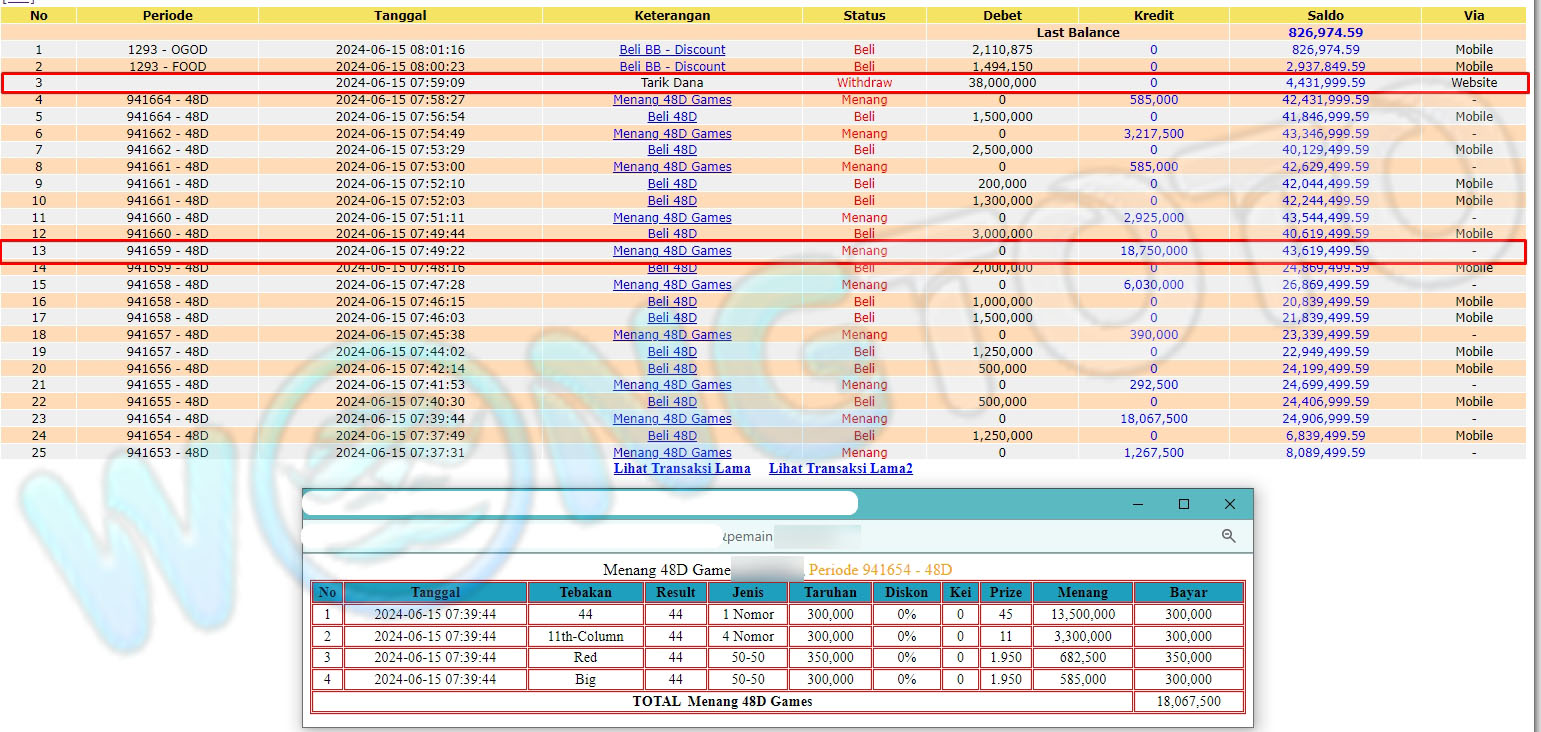
Task: Maximize the popup window
Action: 1184,504
